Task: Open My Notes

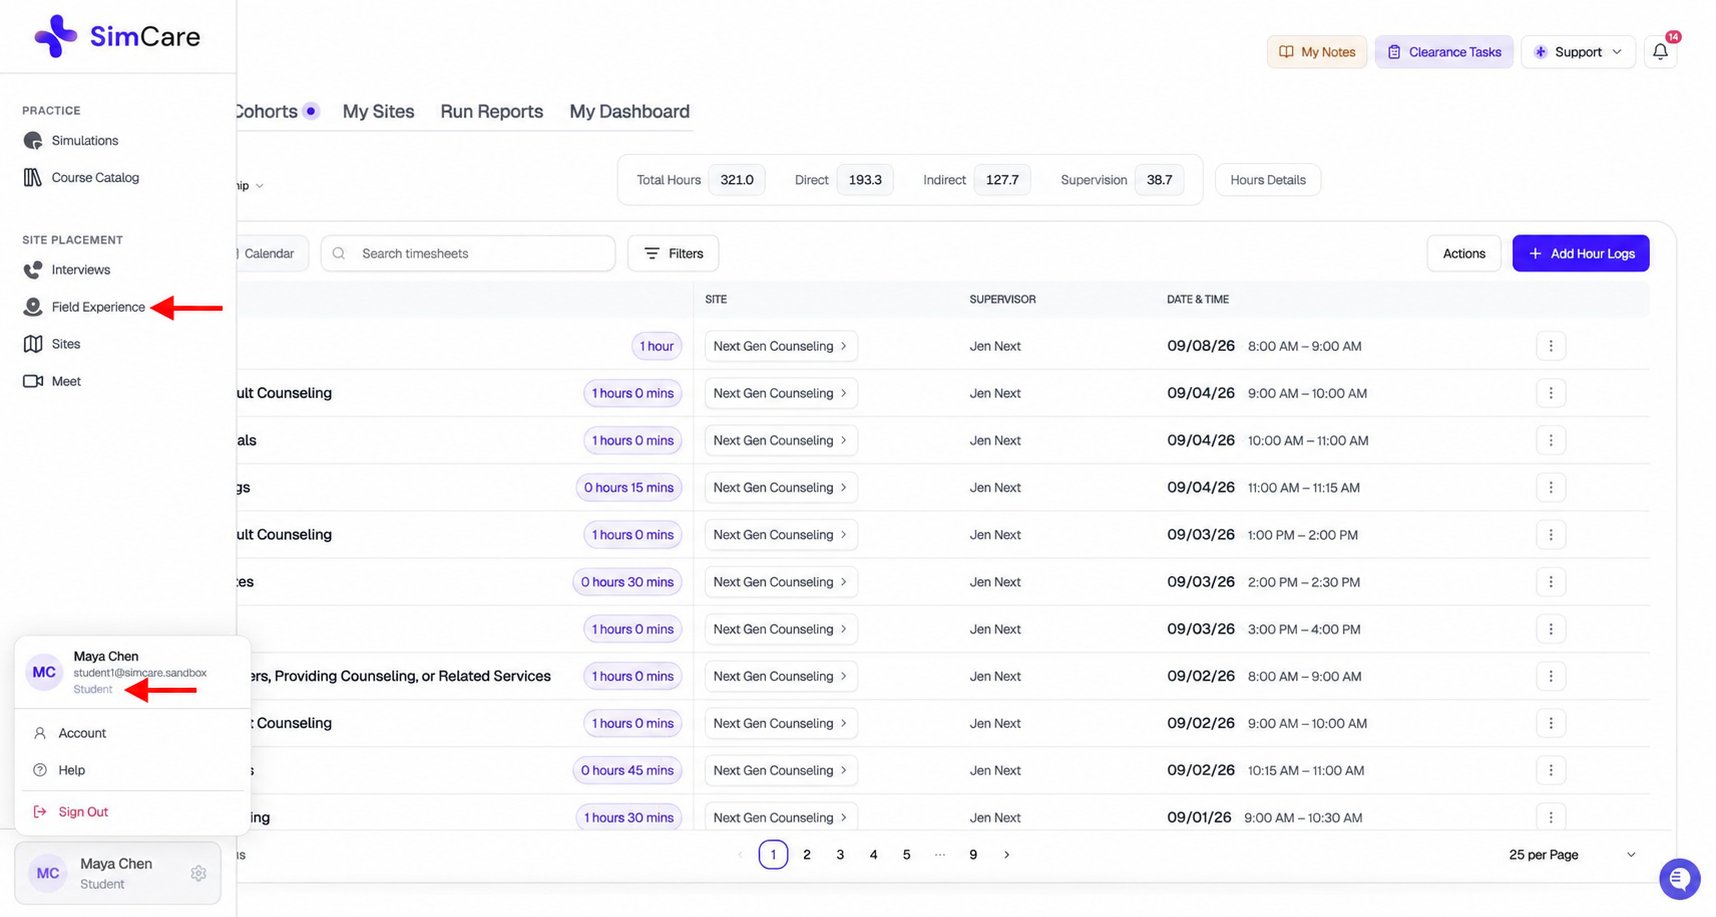Action: click(1317, 52)
